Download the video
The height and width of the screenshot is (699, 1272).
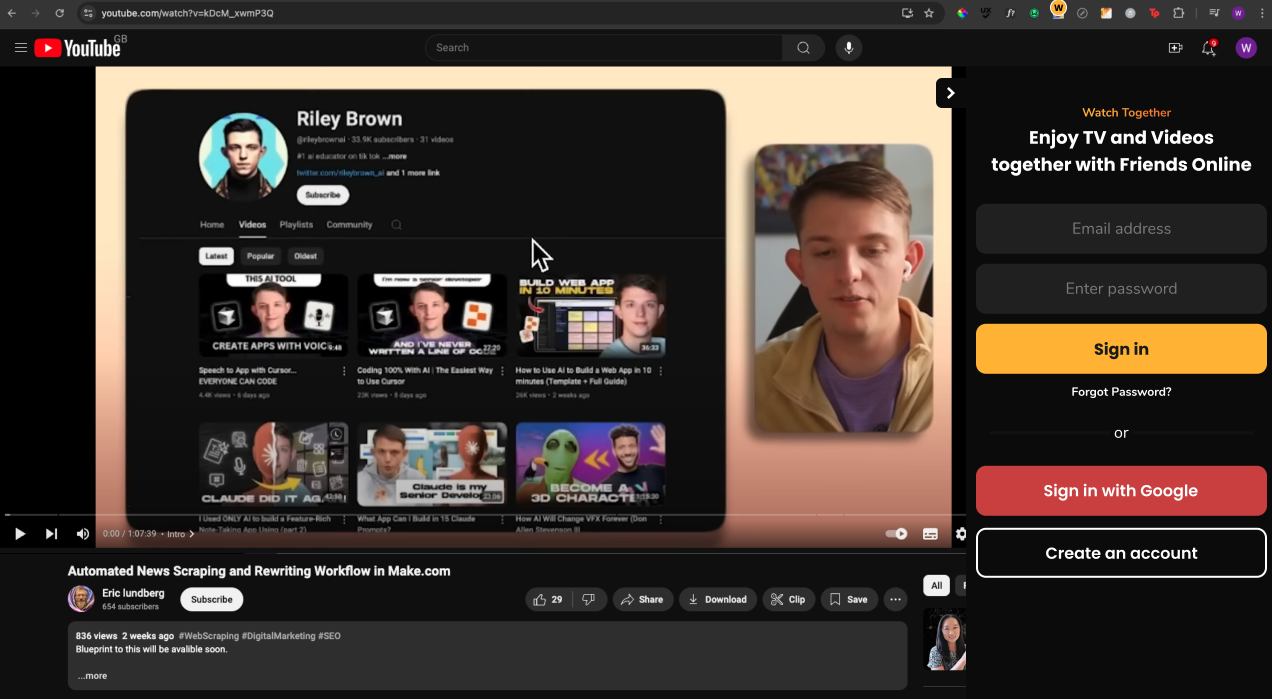(x=717, y=599)
